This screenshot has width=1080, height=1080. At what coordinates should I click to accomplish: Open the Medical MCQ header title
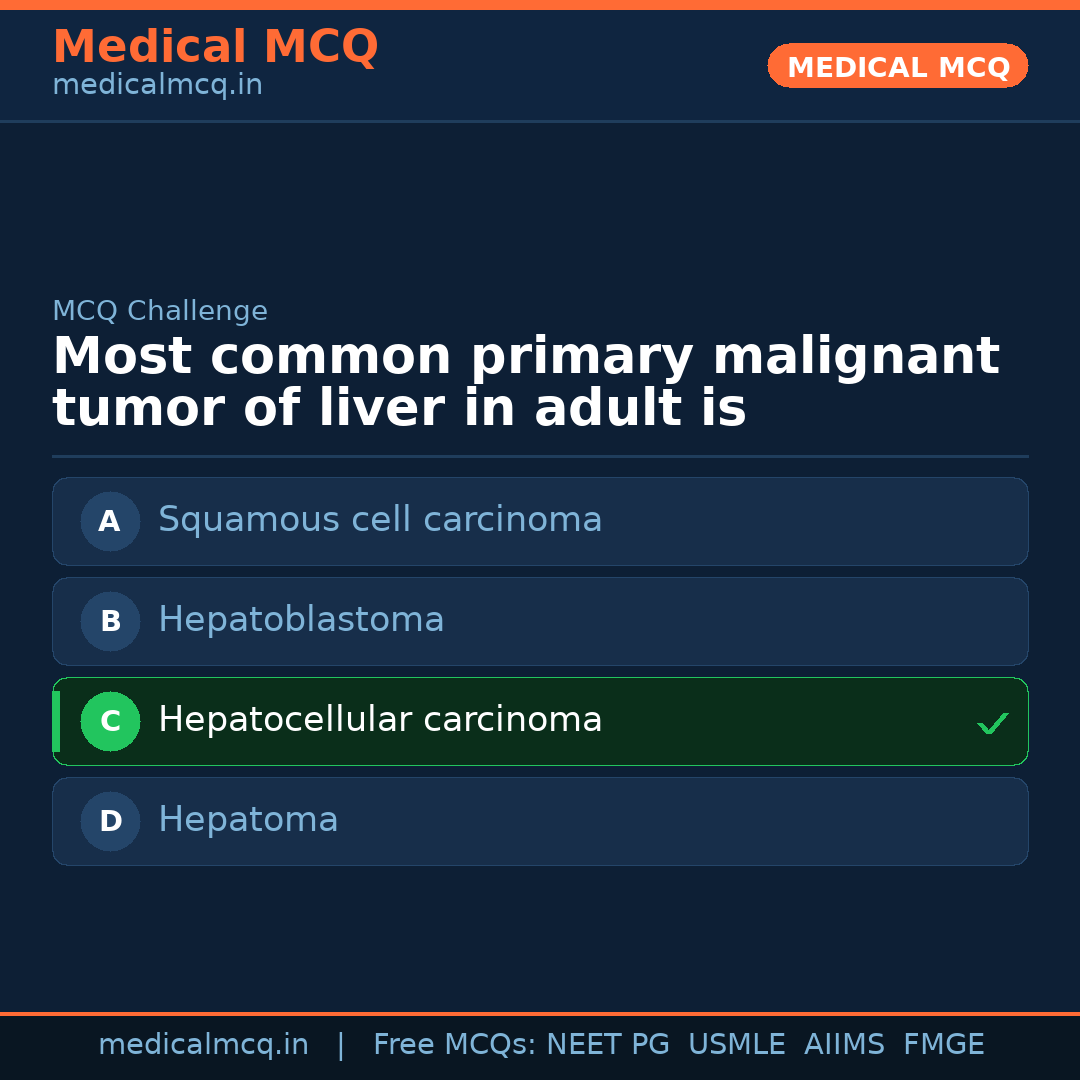[215, 47]
